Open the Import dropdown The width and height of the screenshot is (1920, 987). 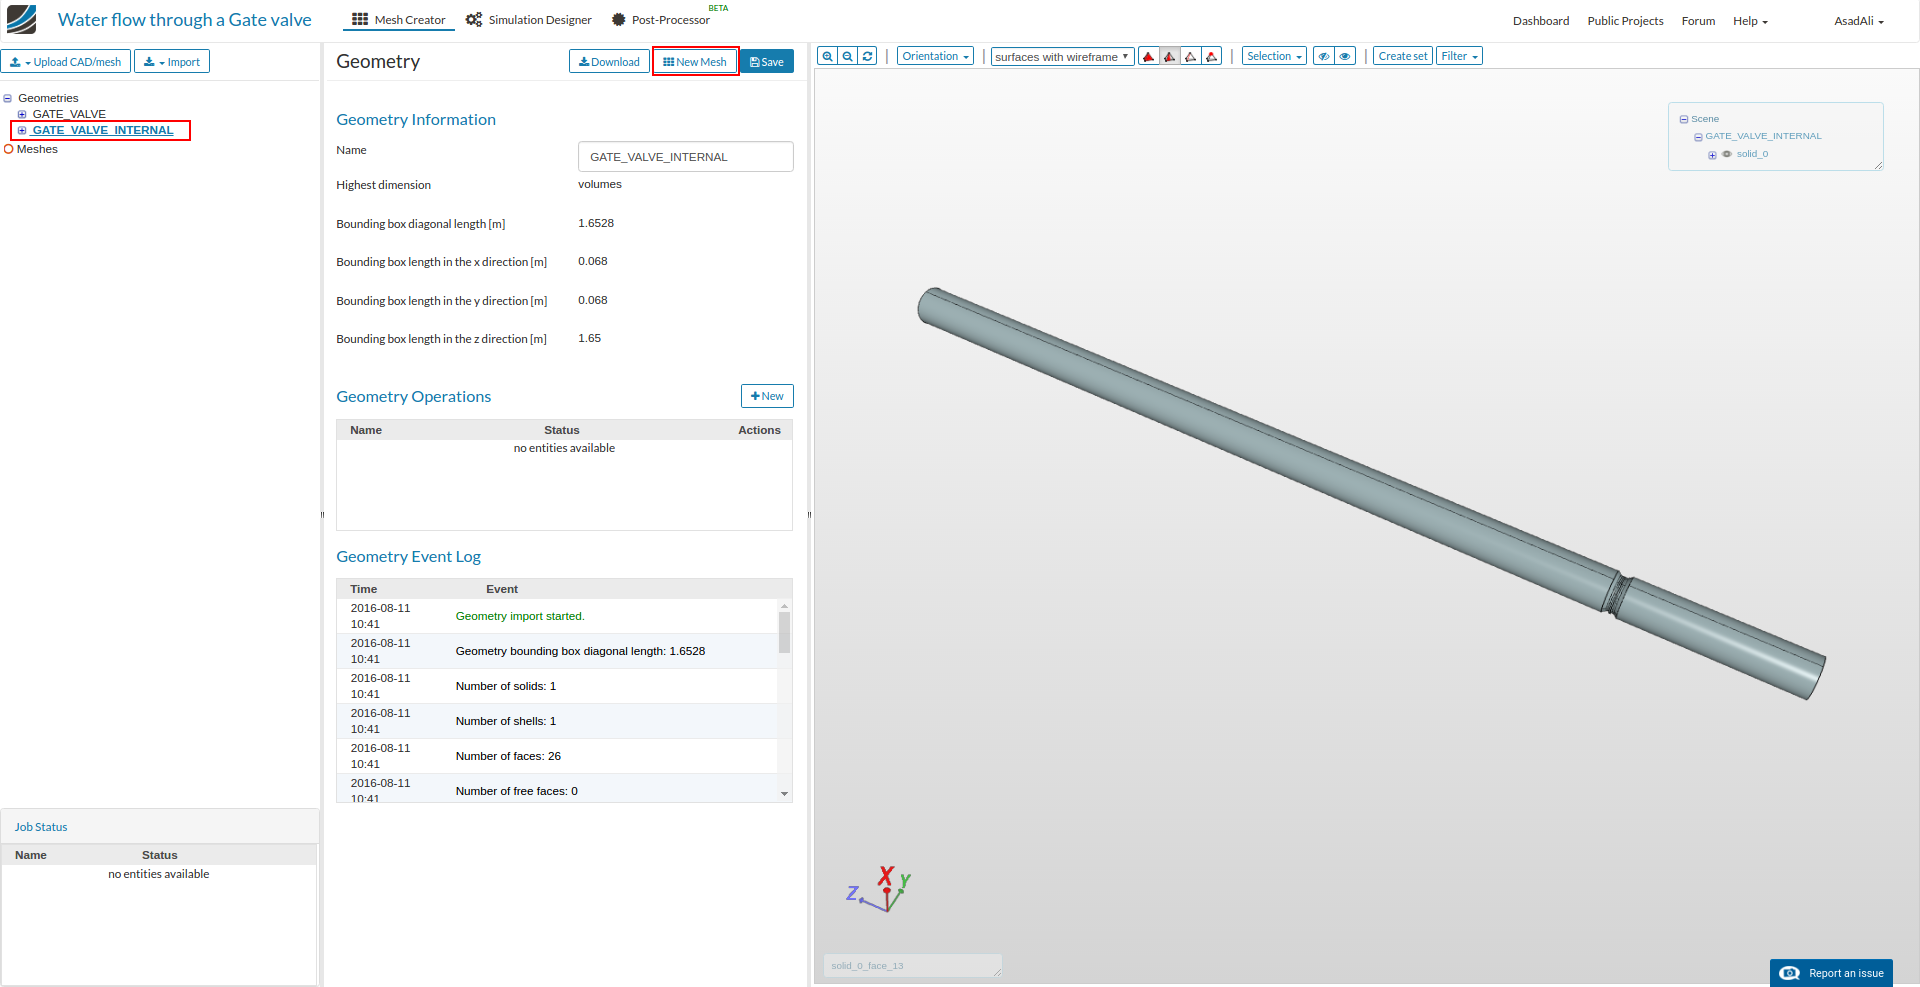(172, 62)
